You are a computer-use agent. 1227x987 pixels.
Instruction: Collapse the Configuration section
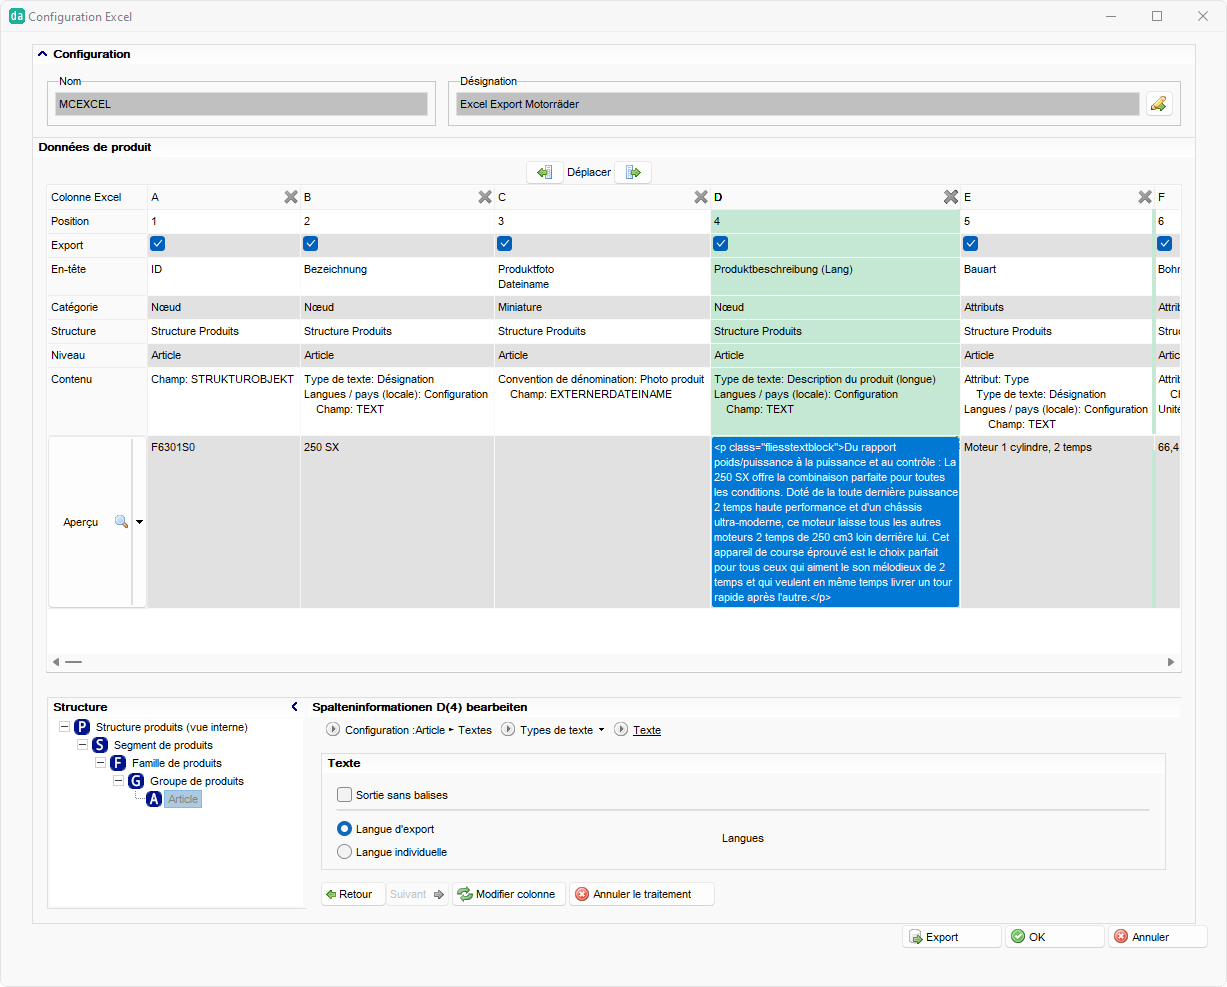tap(42, 54)
